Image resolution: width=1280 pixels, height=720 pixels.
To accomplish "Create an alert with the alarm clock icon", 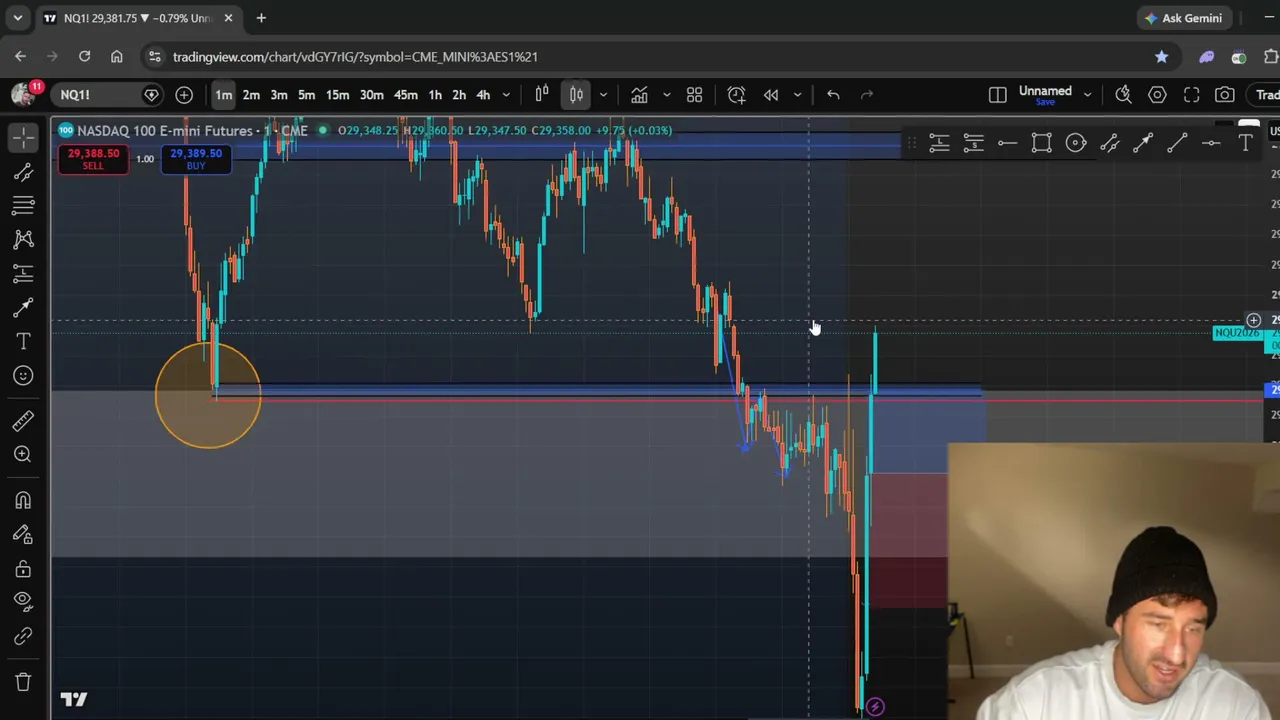I will pos(736,95).
